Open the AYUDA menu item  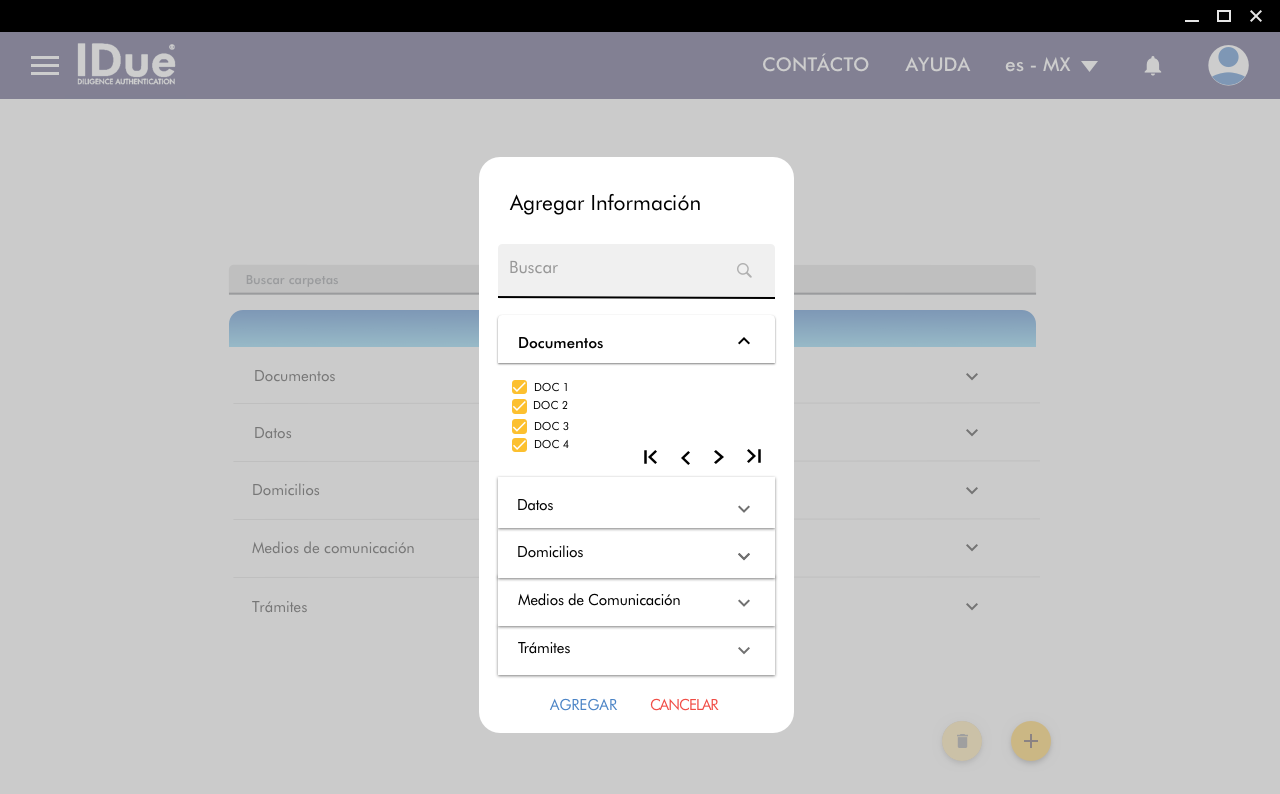[937, 65]
